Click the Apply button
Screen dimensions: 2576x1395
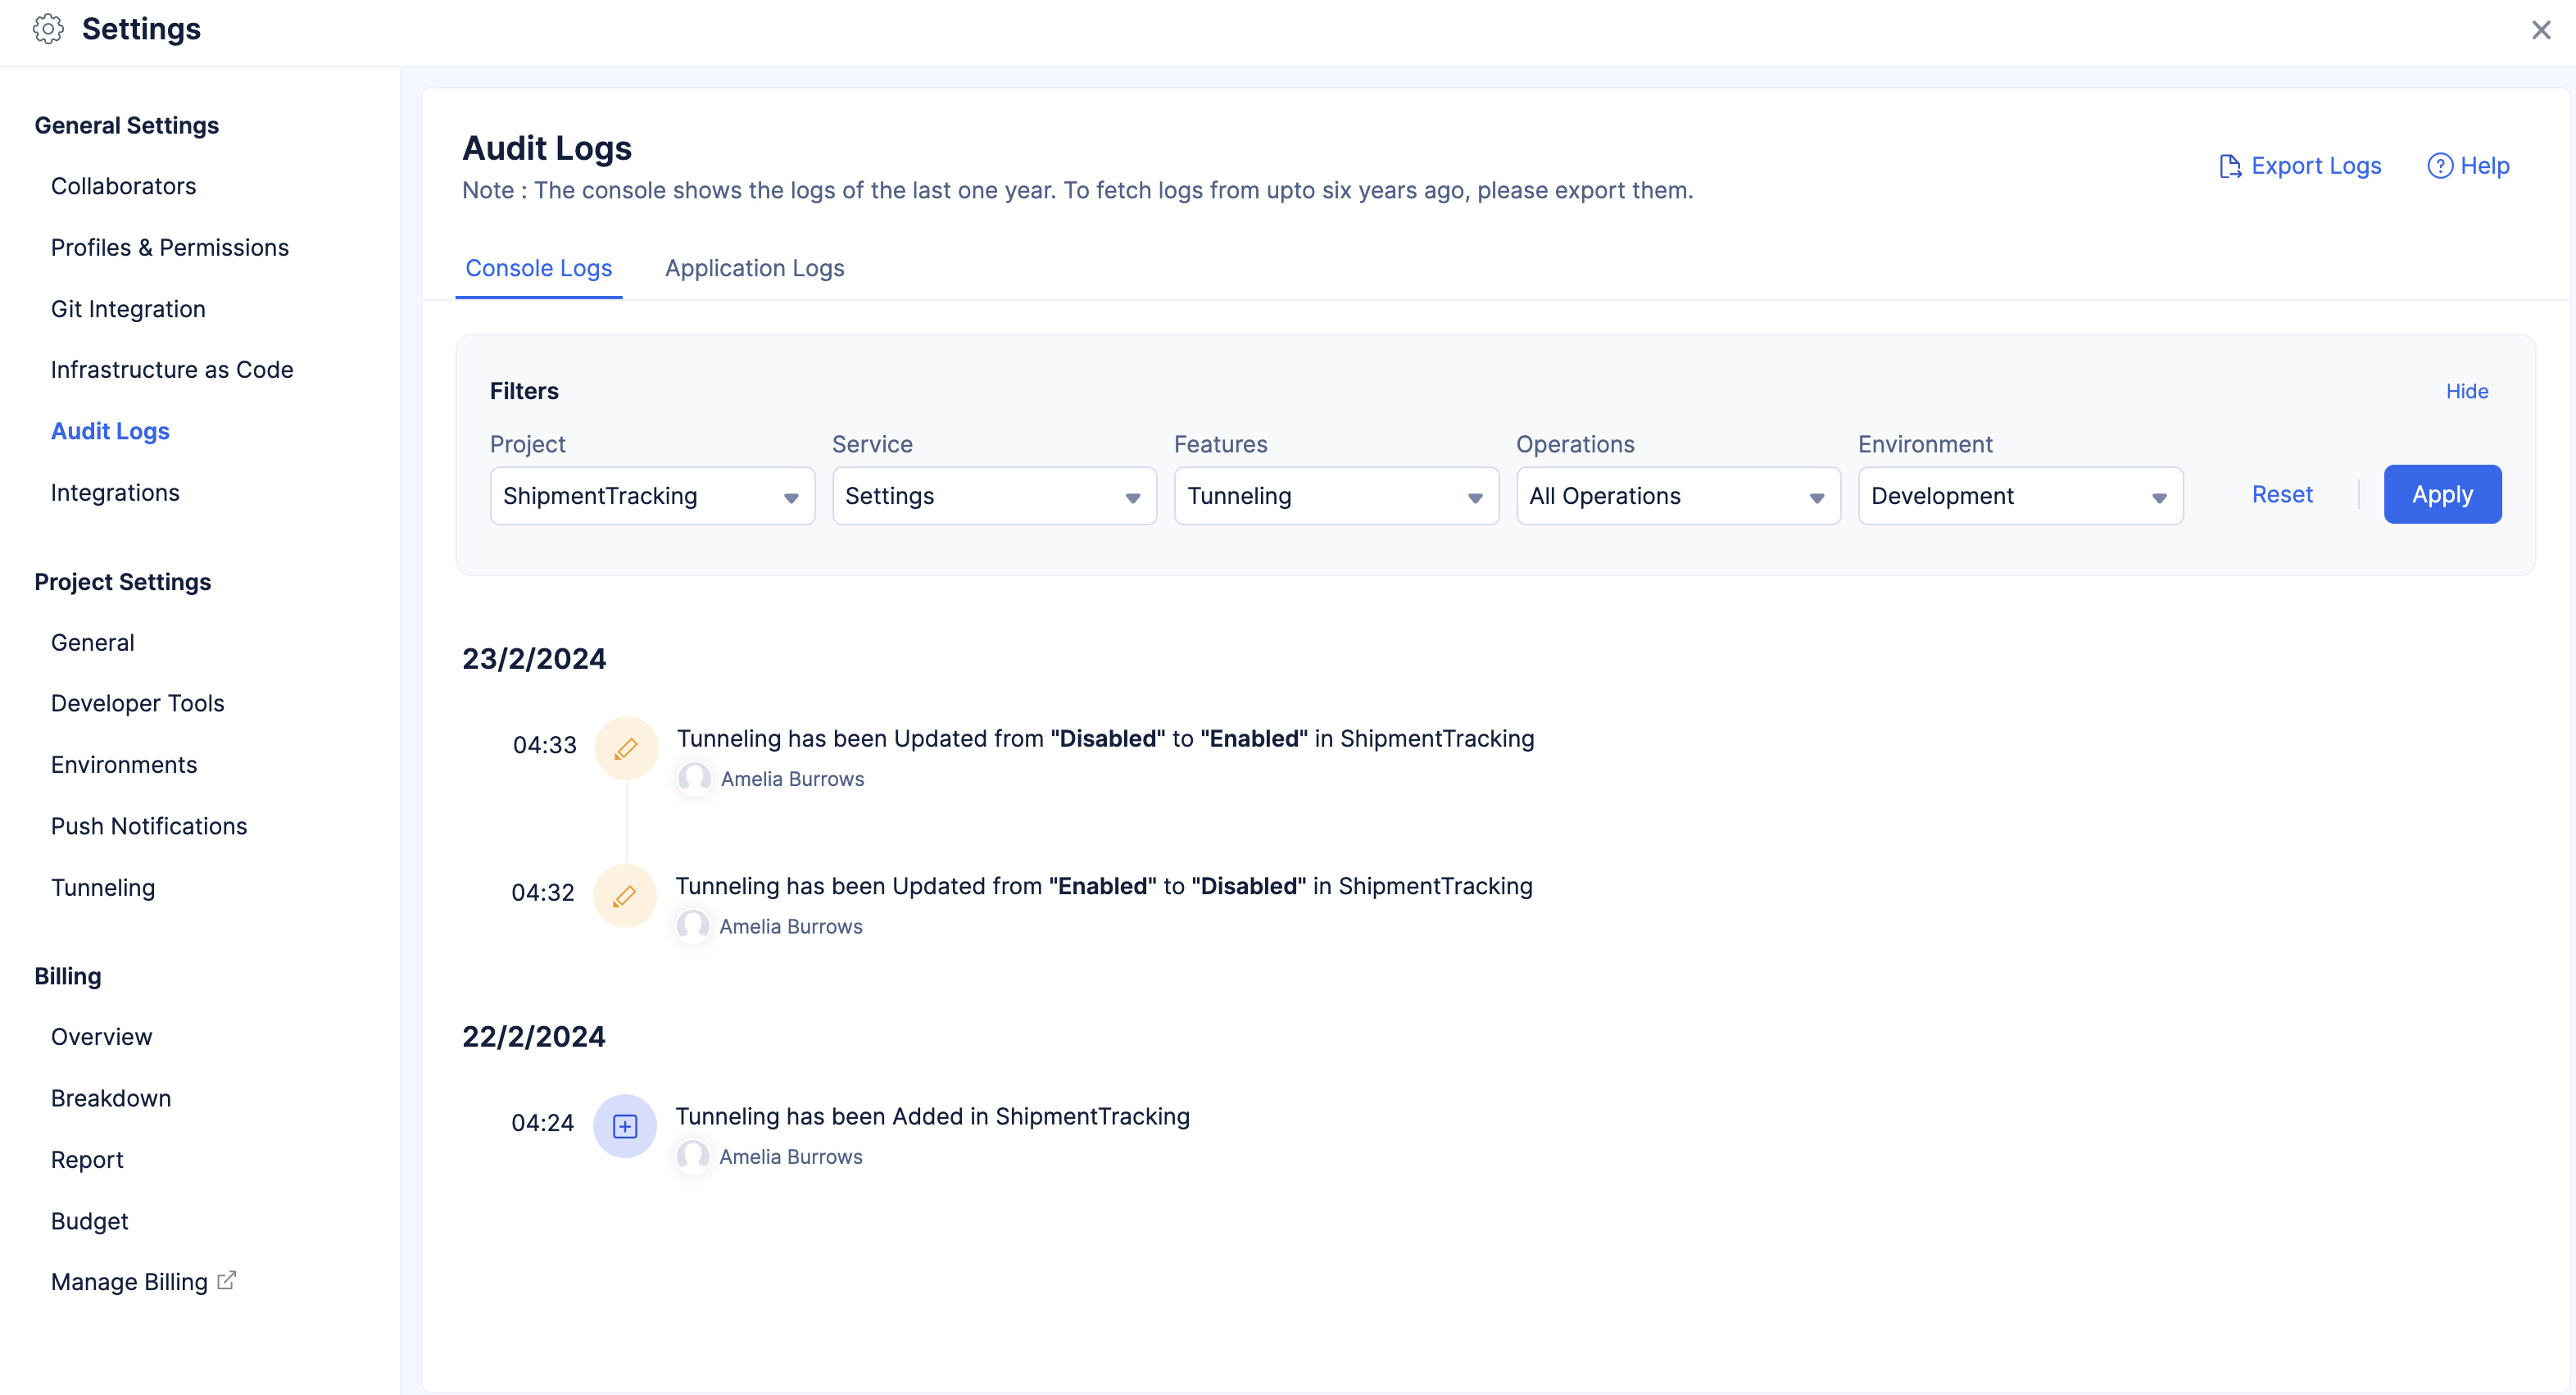click(x=2442, y=495)
